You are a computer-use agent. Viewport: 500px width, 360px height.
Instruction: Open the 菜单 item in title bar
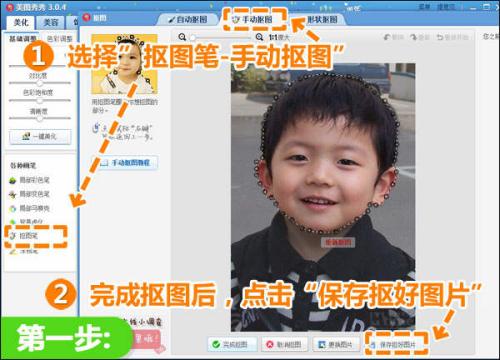click(424, 6)
